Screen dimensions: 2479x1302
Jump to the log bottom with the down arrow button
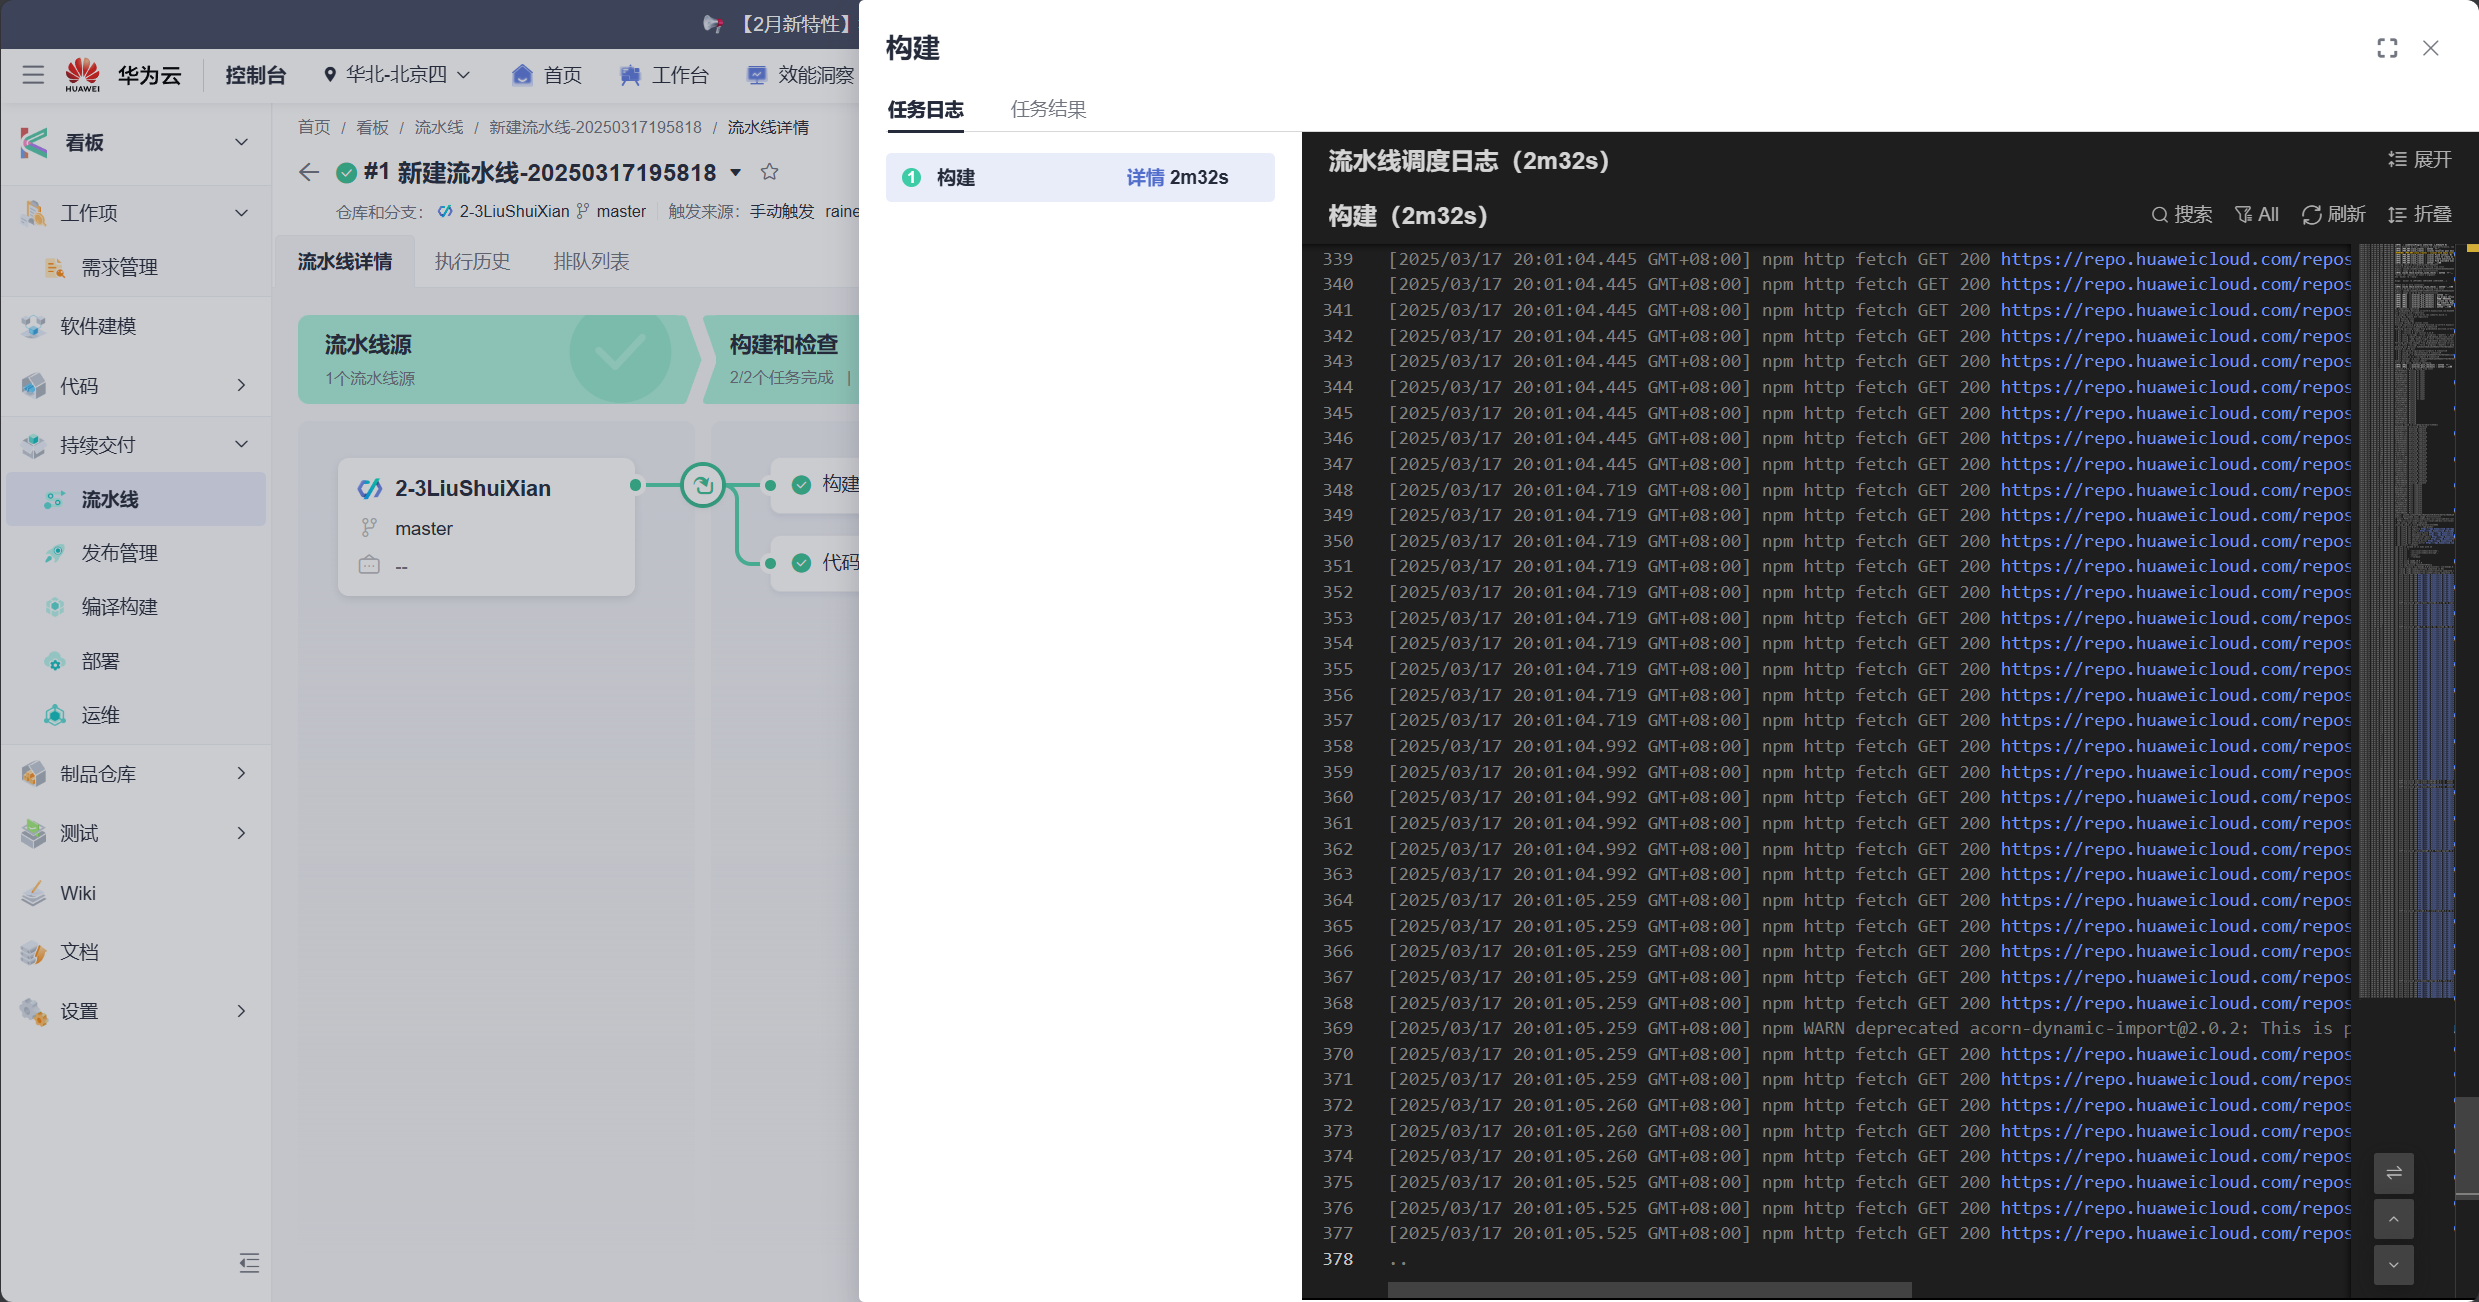(x=2393, y=1265)
